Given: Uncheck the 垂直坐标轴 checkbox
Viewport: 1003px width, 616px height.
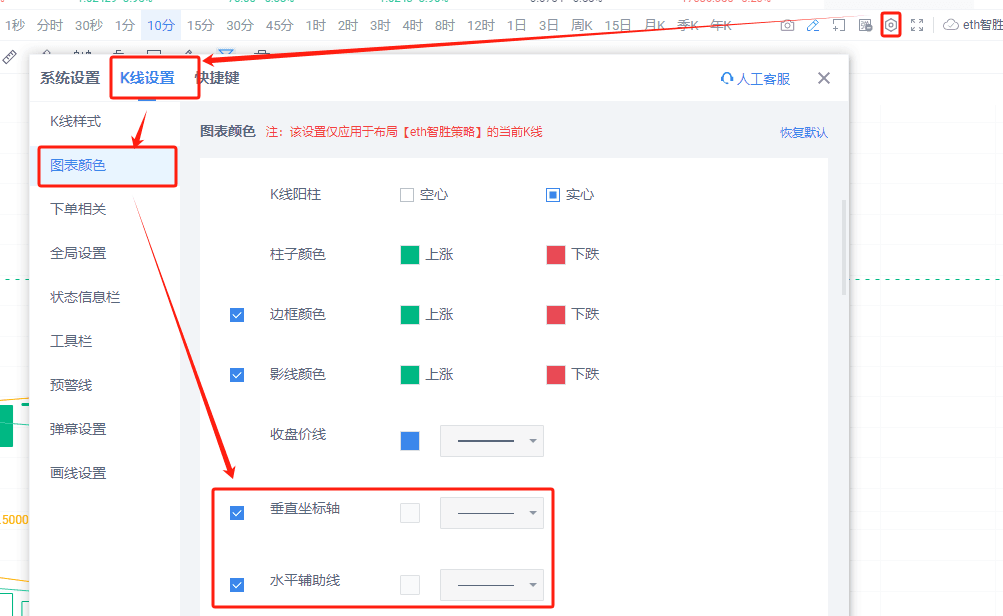Looking at the screenshot, I should pos(237,513).
